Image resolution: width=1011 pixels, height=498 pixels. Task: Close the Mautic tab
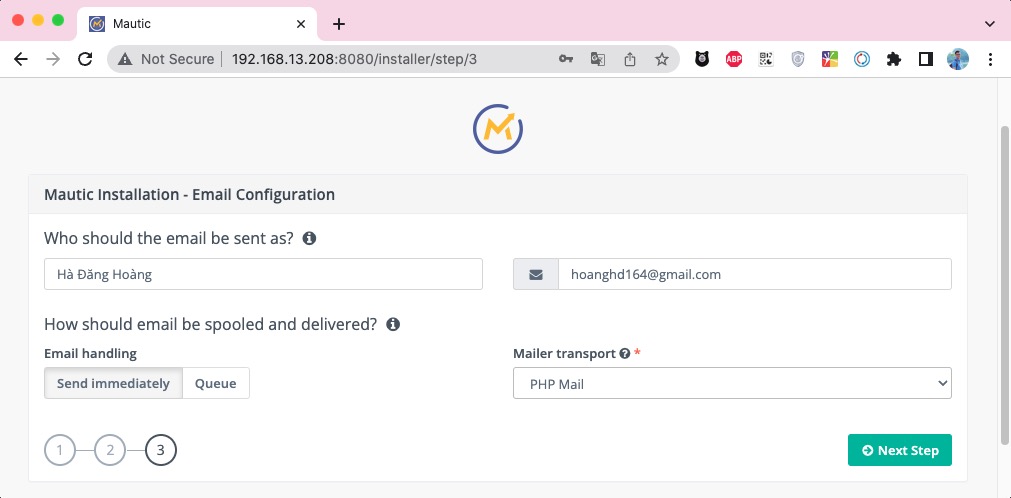pyautogui.click(x=300, y=24)
